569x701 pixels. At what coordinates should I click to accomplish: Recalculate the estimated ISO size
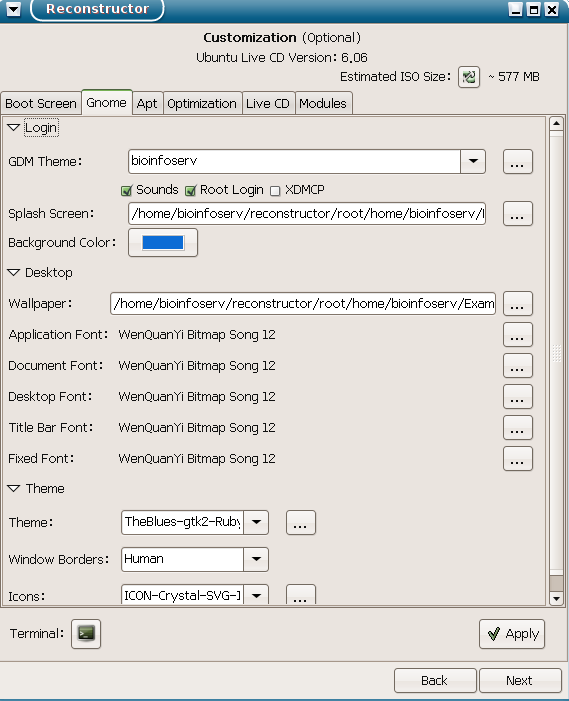[x=469, y=77]
